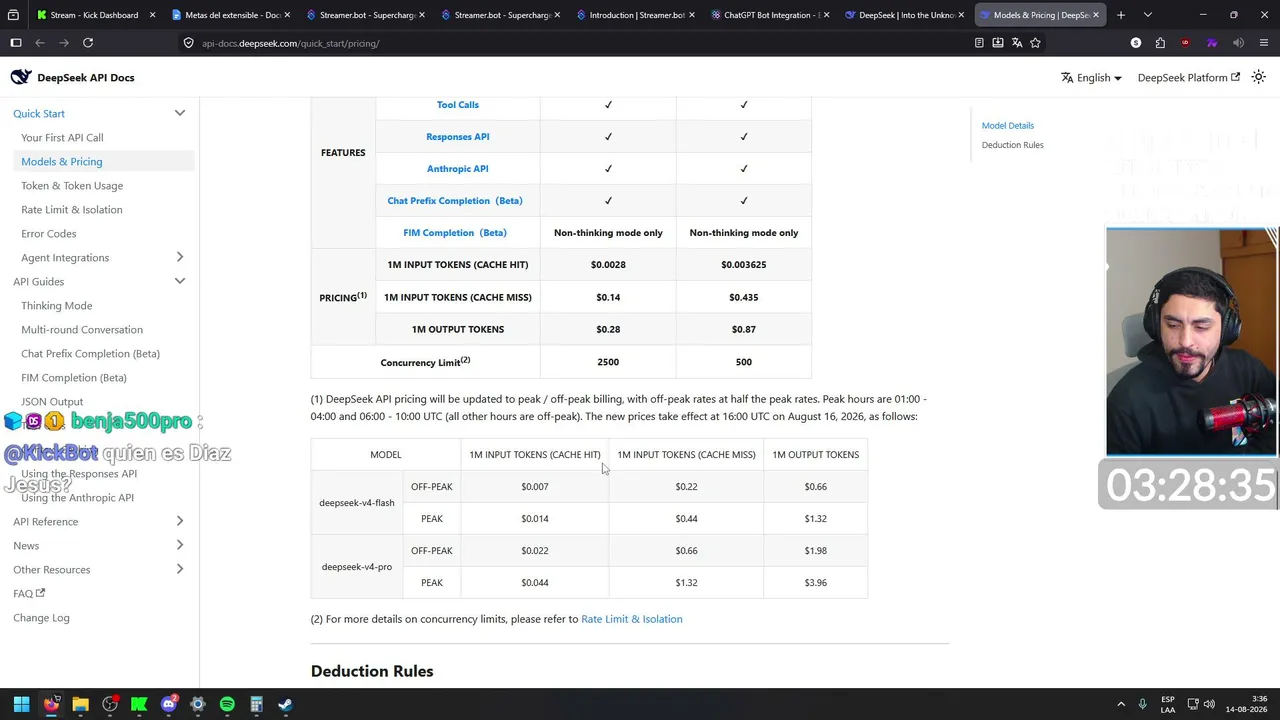Open Calculator from the taskbar
Screen dimensions: 1280x720
point(256,704)
